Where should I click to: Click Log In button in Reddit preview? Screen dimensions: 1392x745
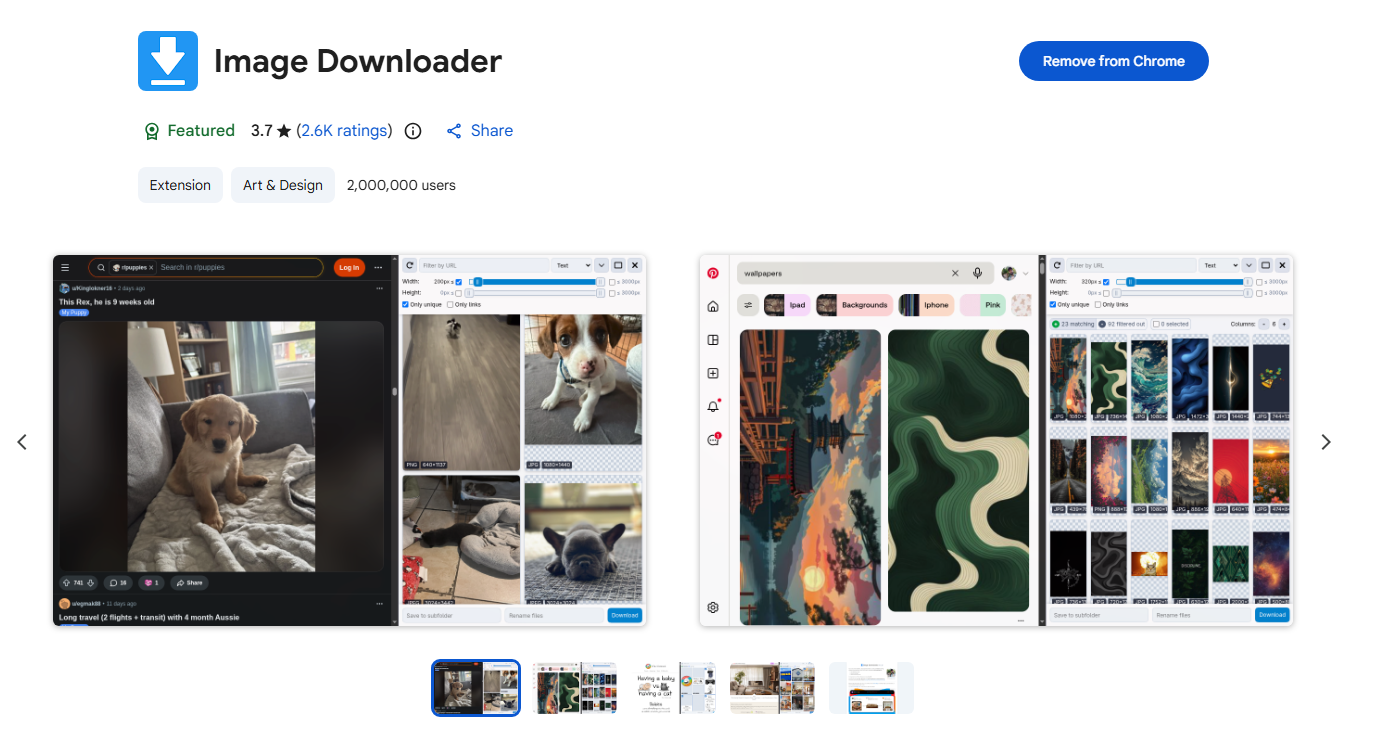[349, 267]
